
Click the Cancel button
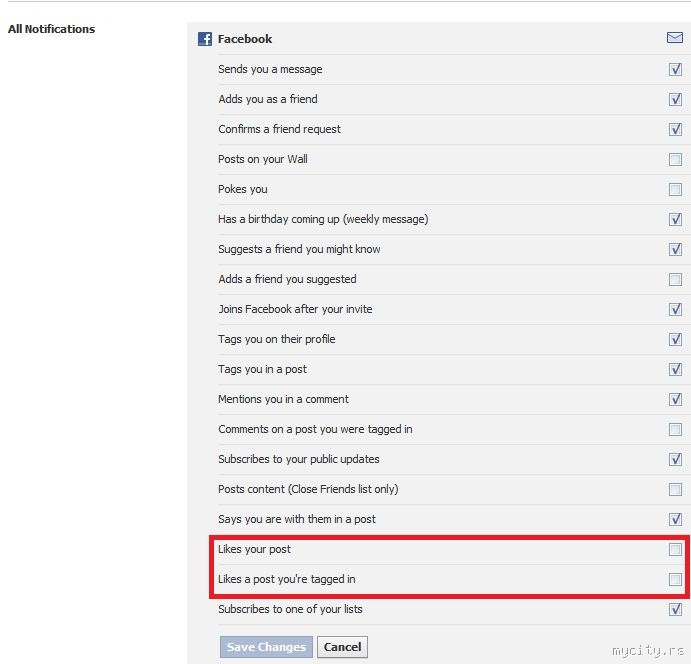pyautogui.click(x=342, y=647)
